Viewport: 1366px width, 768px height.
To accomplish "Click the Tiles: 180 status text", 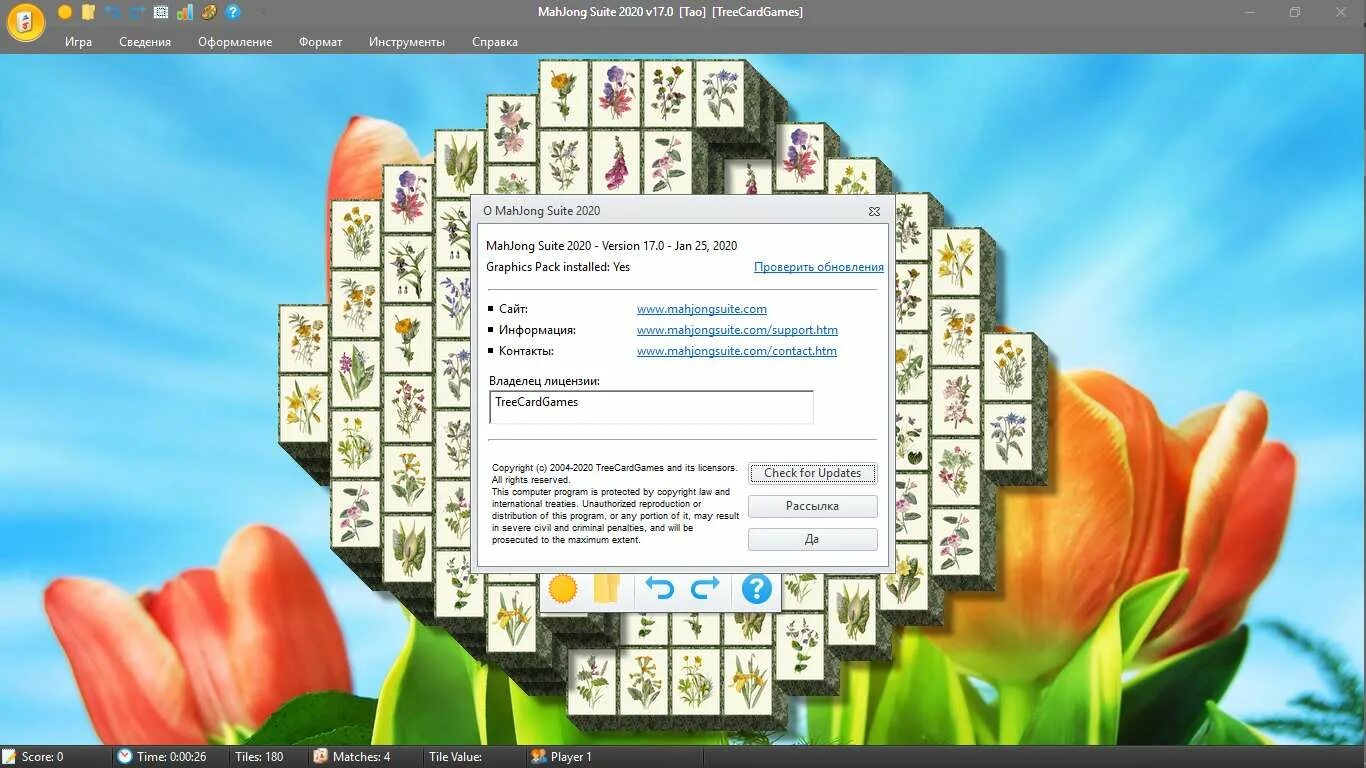I will point(259,757).
